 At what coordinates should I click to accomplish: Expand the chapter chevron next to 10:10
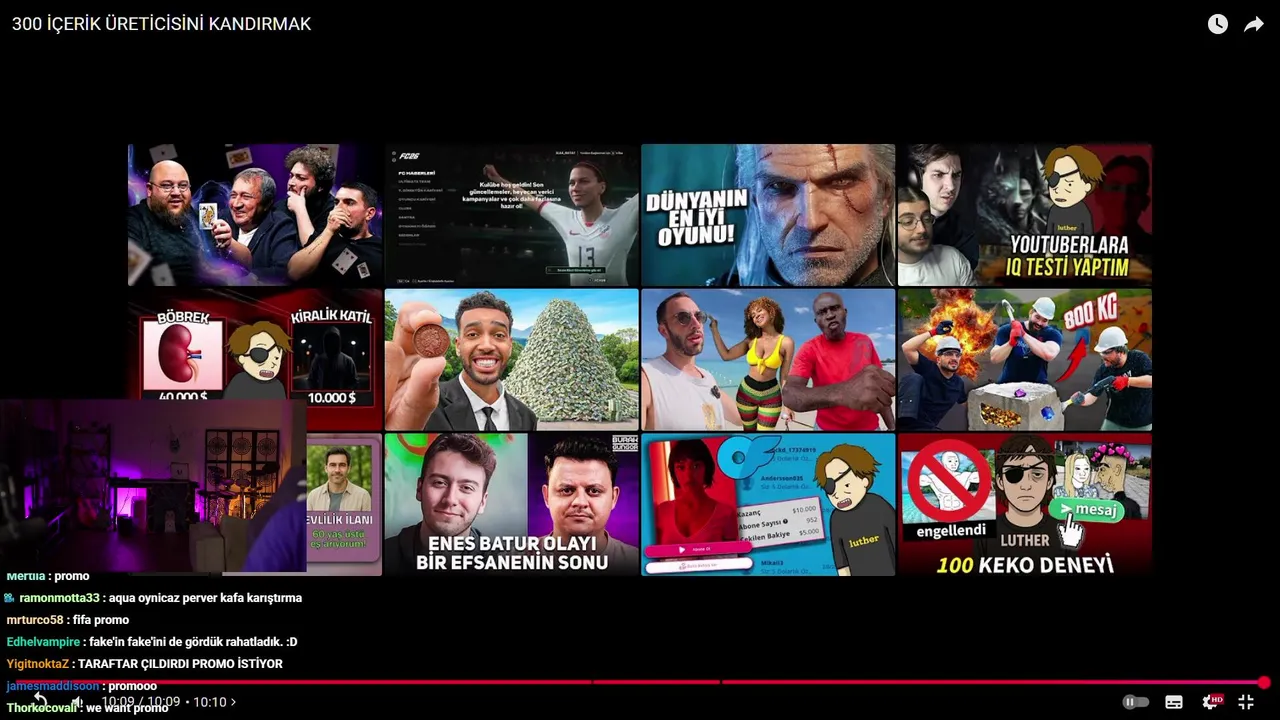click(x=233, y=702)
